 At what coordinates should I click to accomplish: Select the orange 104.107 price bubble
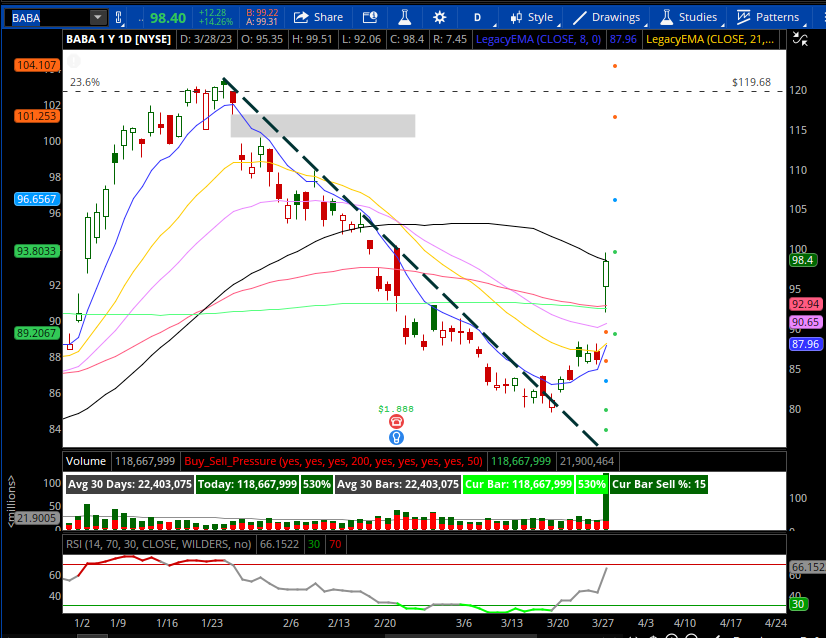(37, 65)
